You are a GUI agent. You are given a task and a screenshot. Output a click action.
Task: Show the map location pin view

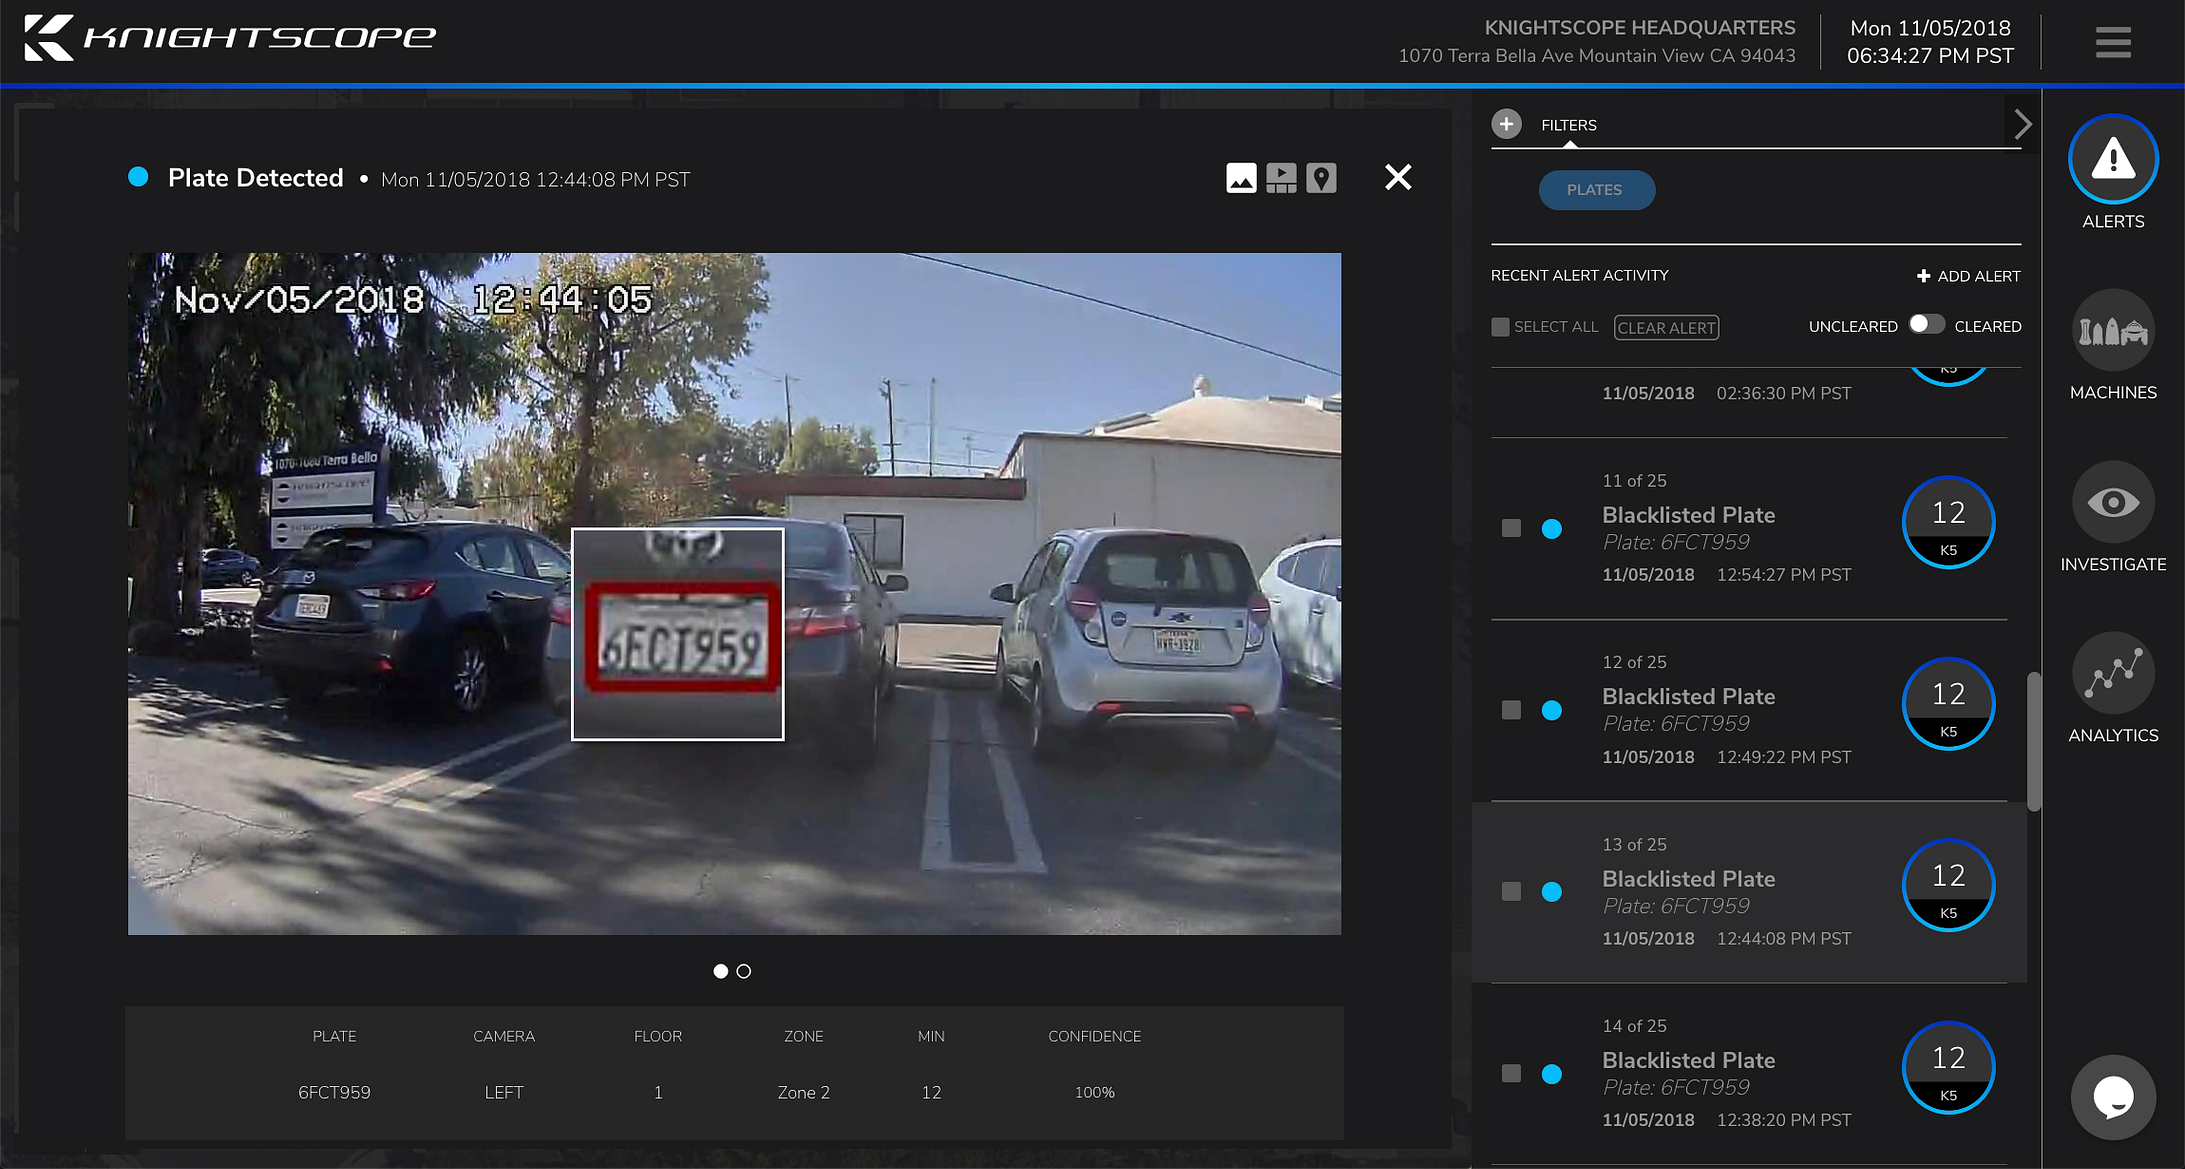click(1321, 178)
